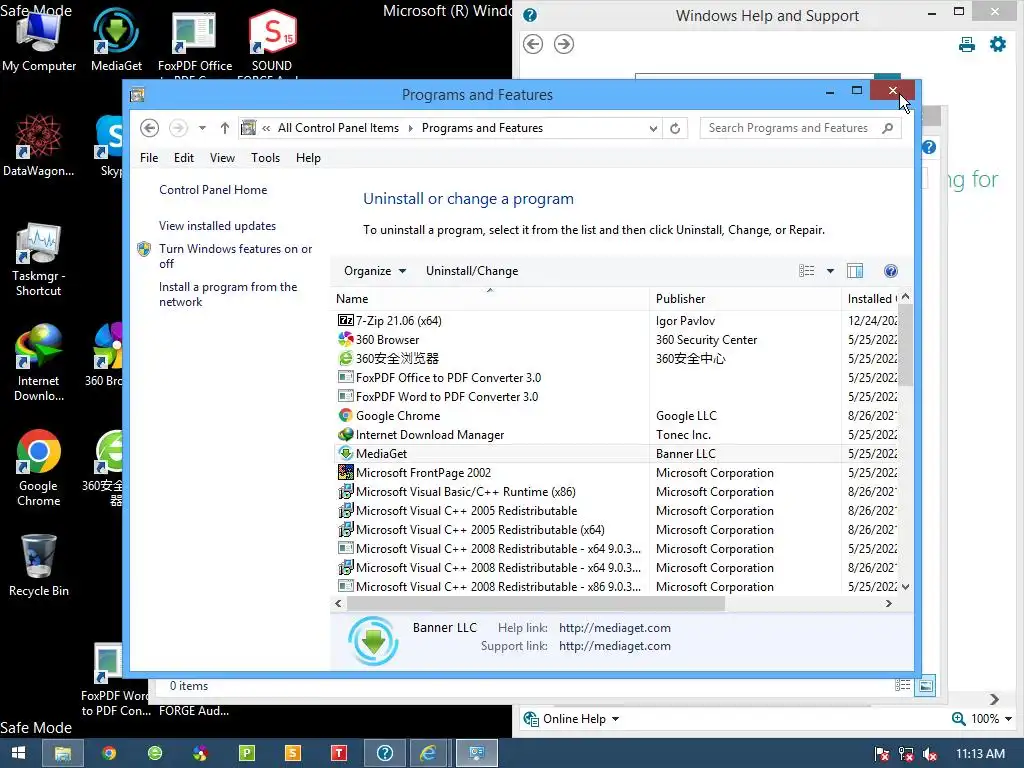Viewport: 1024px width, 768px height.
Task: Open Google Chrome desktop shortcut
Action: tap(39, 468)
